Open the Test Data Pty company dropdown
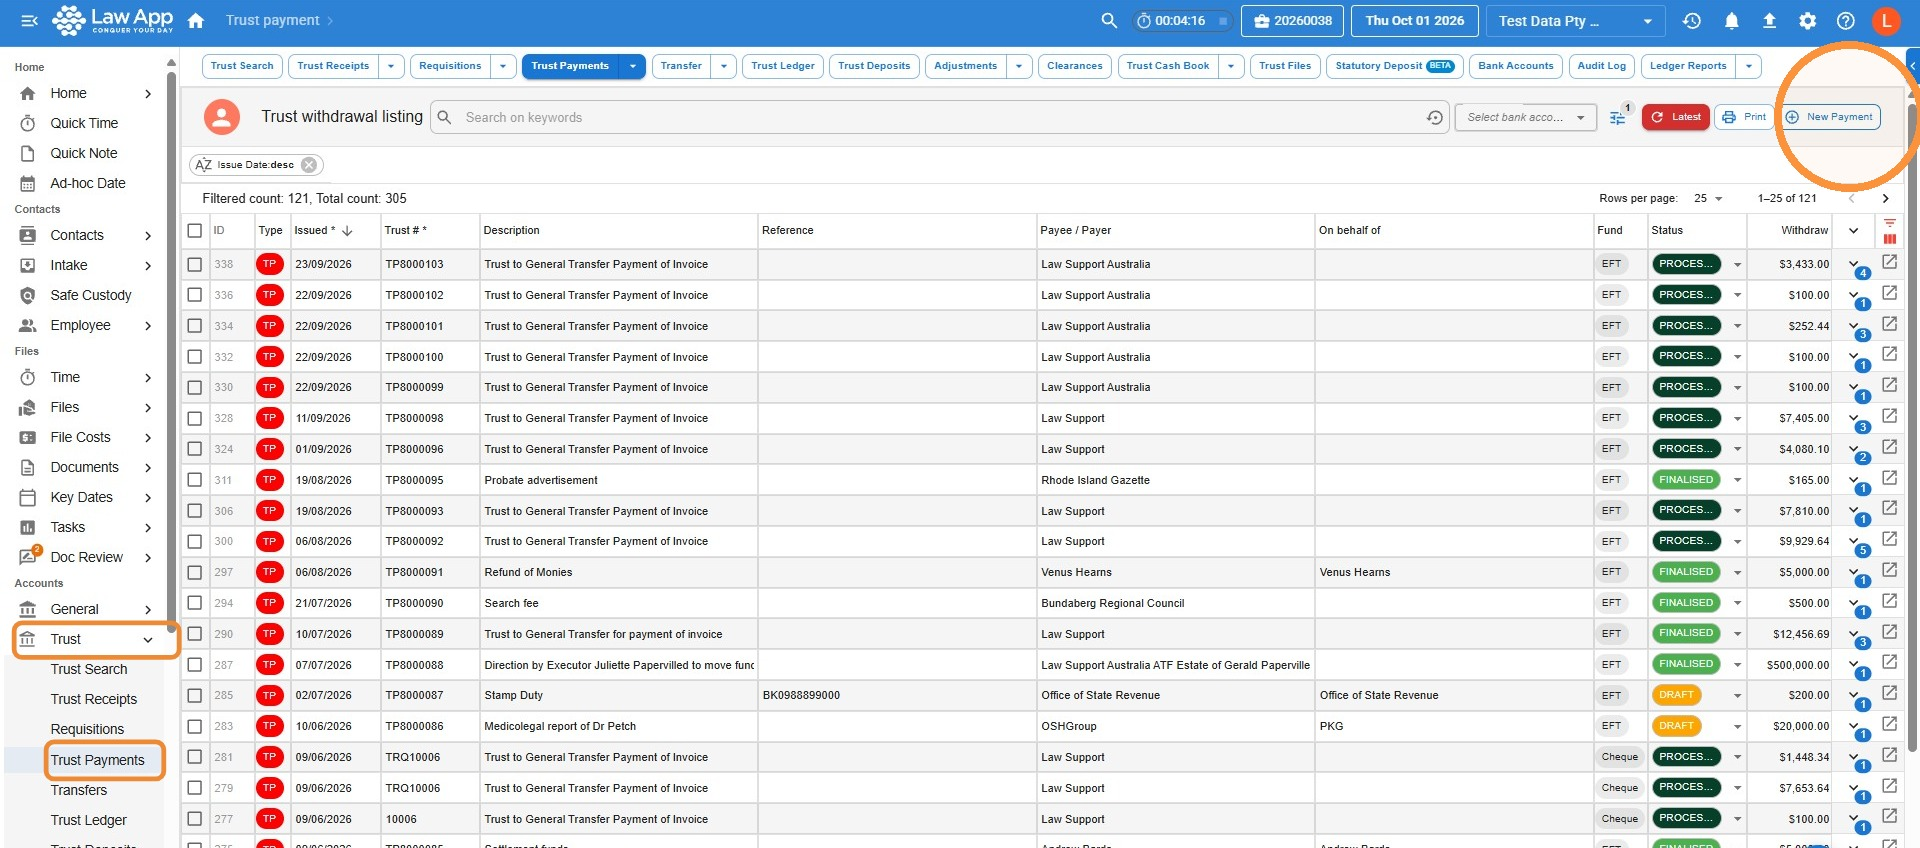 click(1575, 21)
